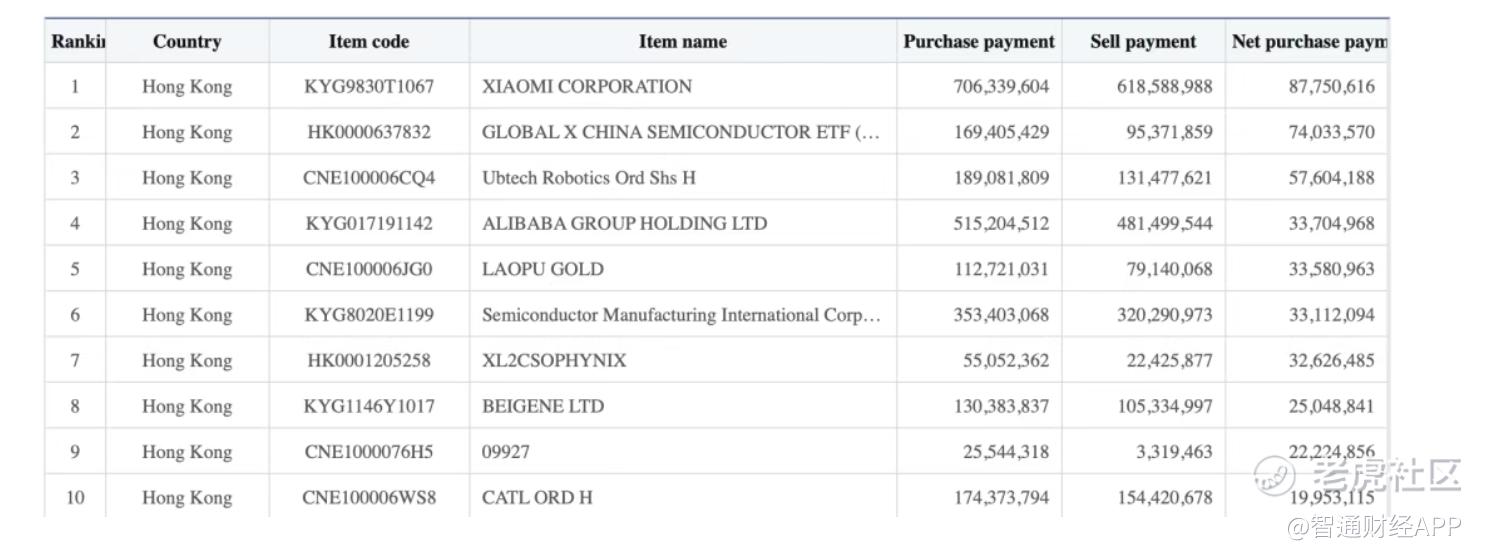Screen dimensions: 1490x560
Task: Click the Purchase payment column header
Action: [x=979, y=42]
